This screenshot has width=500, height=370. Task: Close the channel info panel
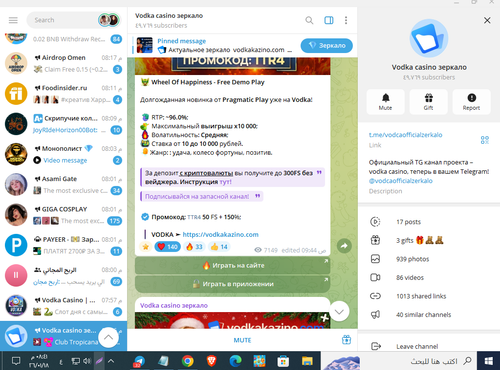(487, 20)
